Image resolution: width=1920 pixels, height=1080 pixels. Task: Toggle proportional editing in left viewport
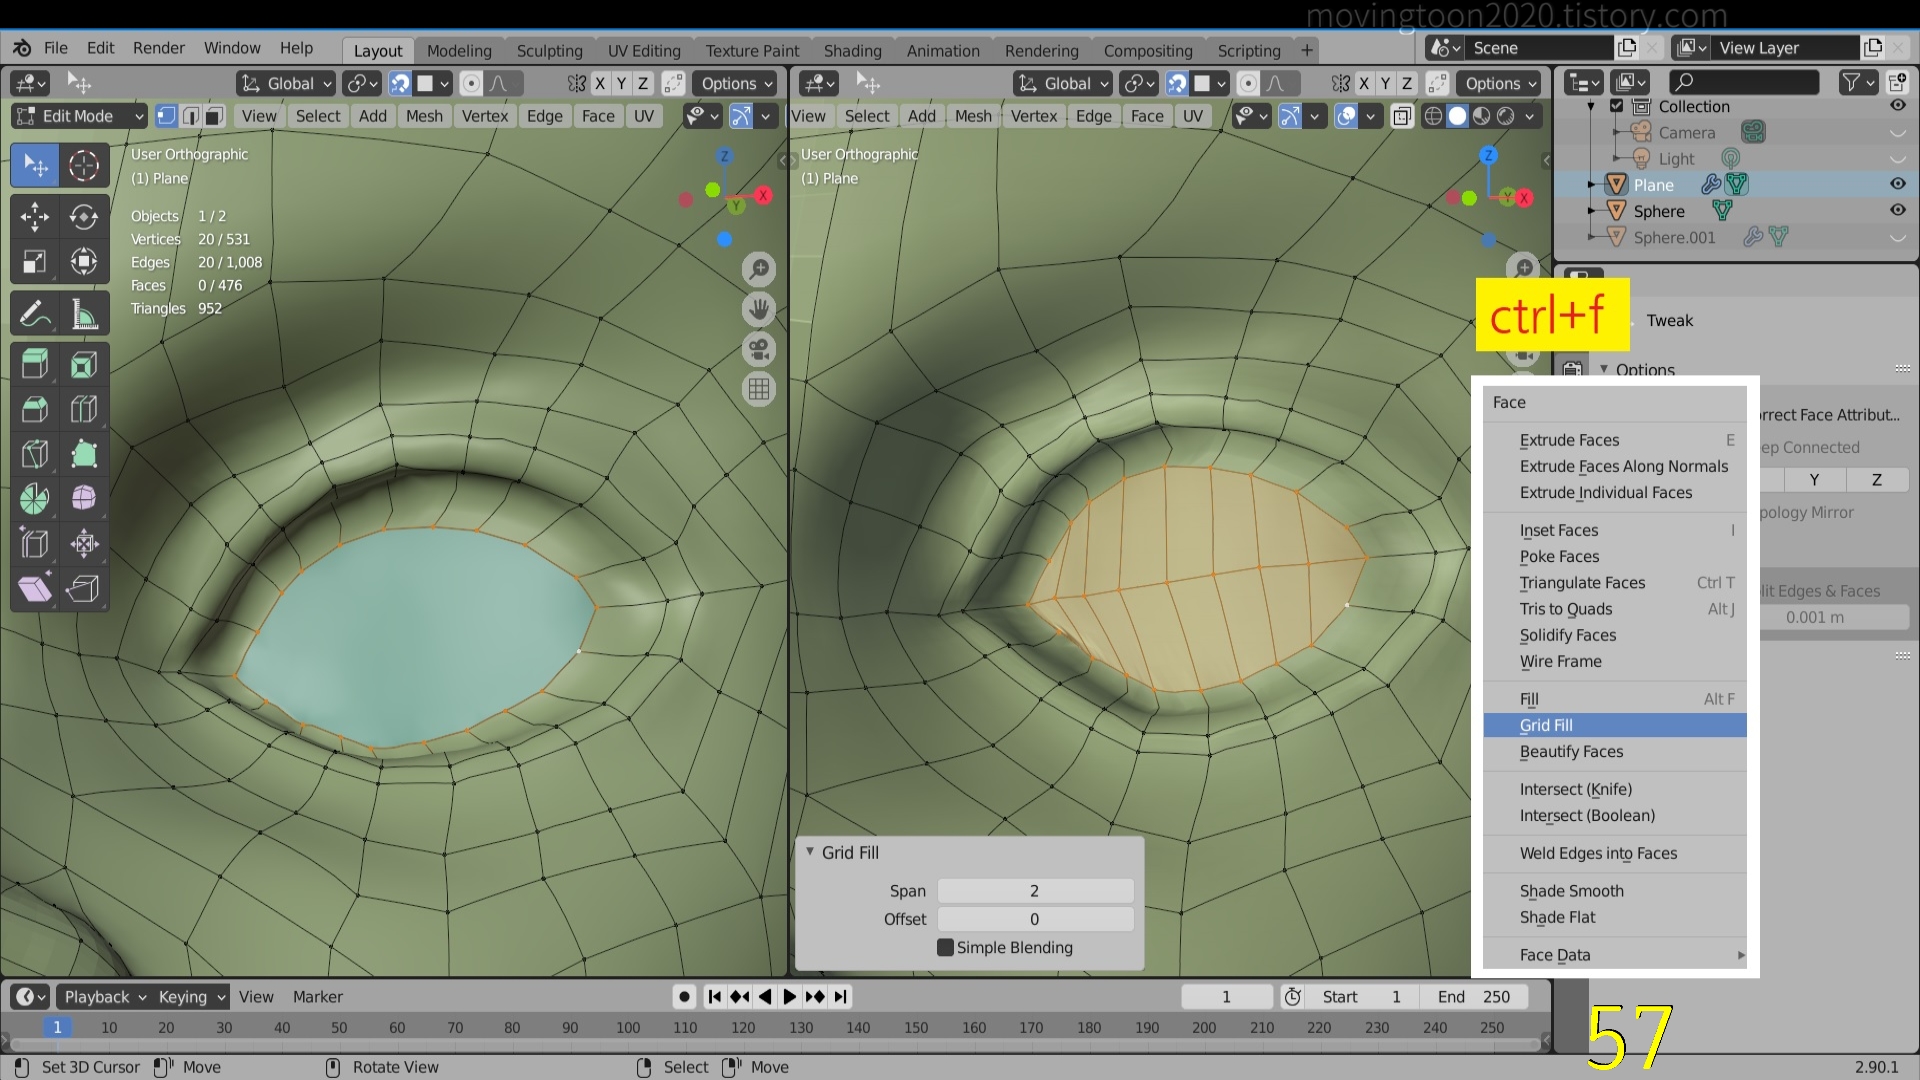471,84
